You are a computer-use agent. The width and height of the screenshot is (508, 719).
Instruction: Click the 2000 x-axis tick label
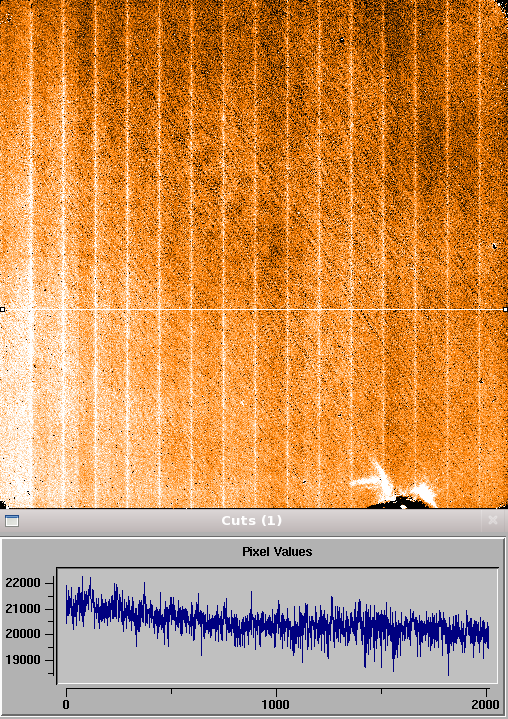(486, 704)
